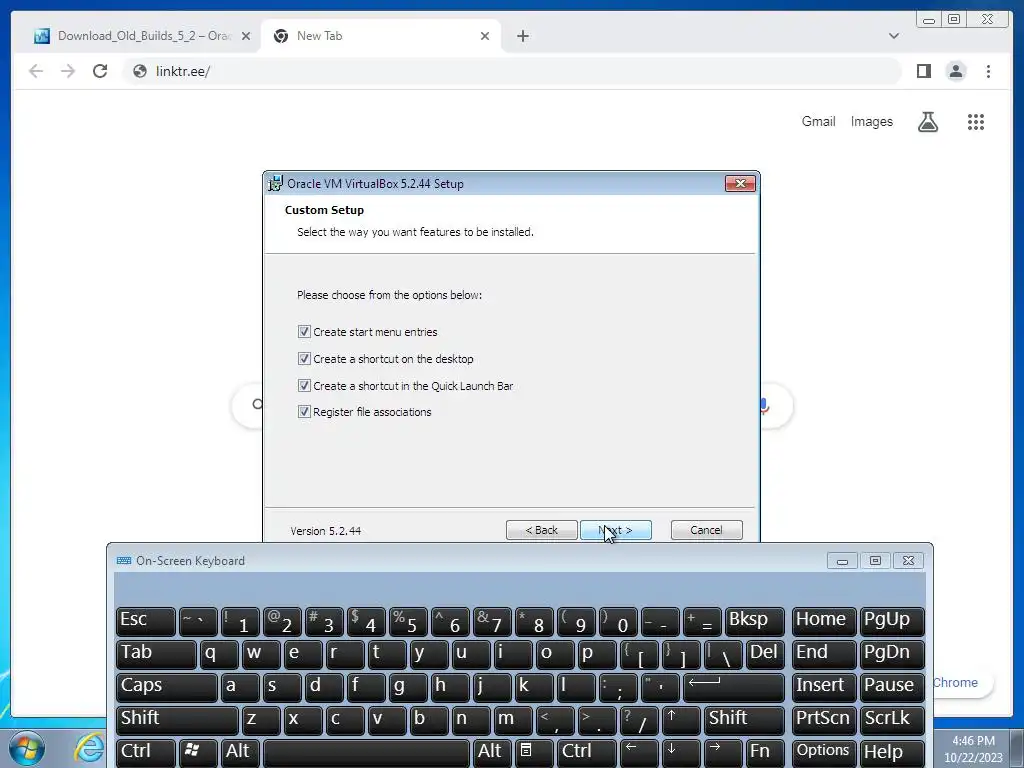Toggle the left Ctrl key
1024x768 pixels.
point(146,752)
